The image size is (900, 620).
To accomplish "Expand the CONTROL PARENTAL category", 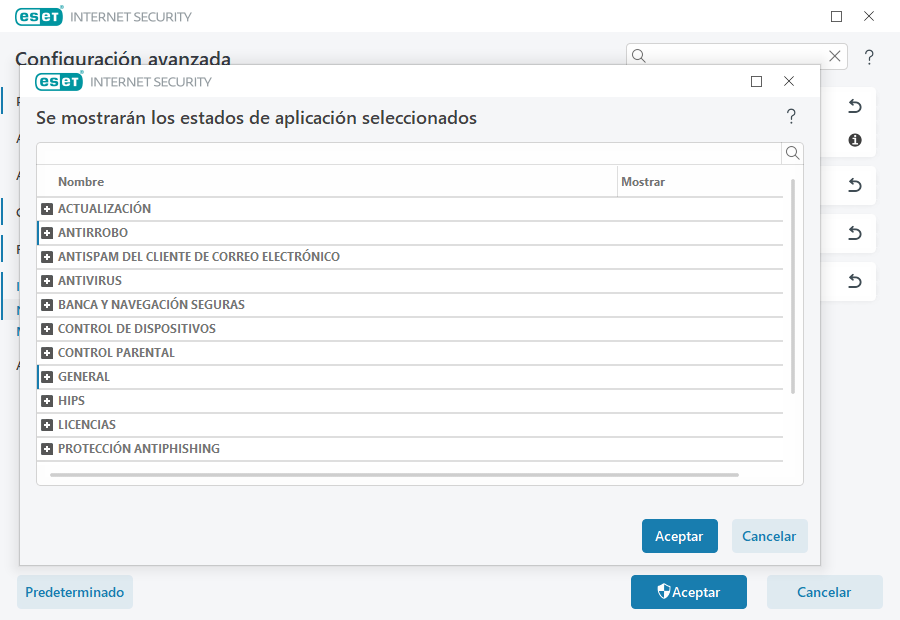I will pos(47,353).
